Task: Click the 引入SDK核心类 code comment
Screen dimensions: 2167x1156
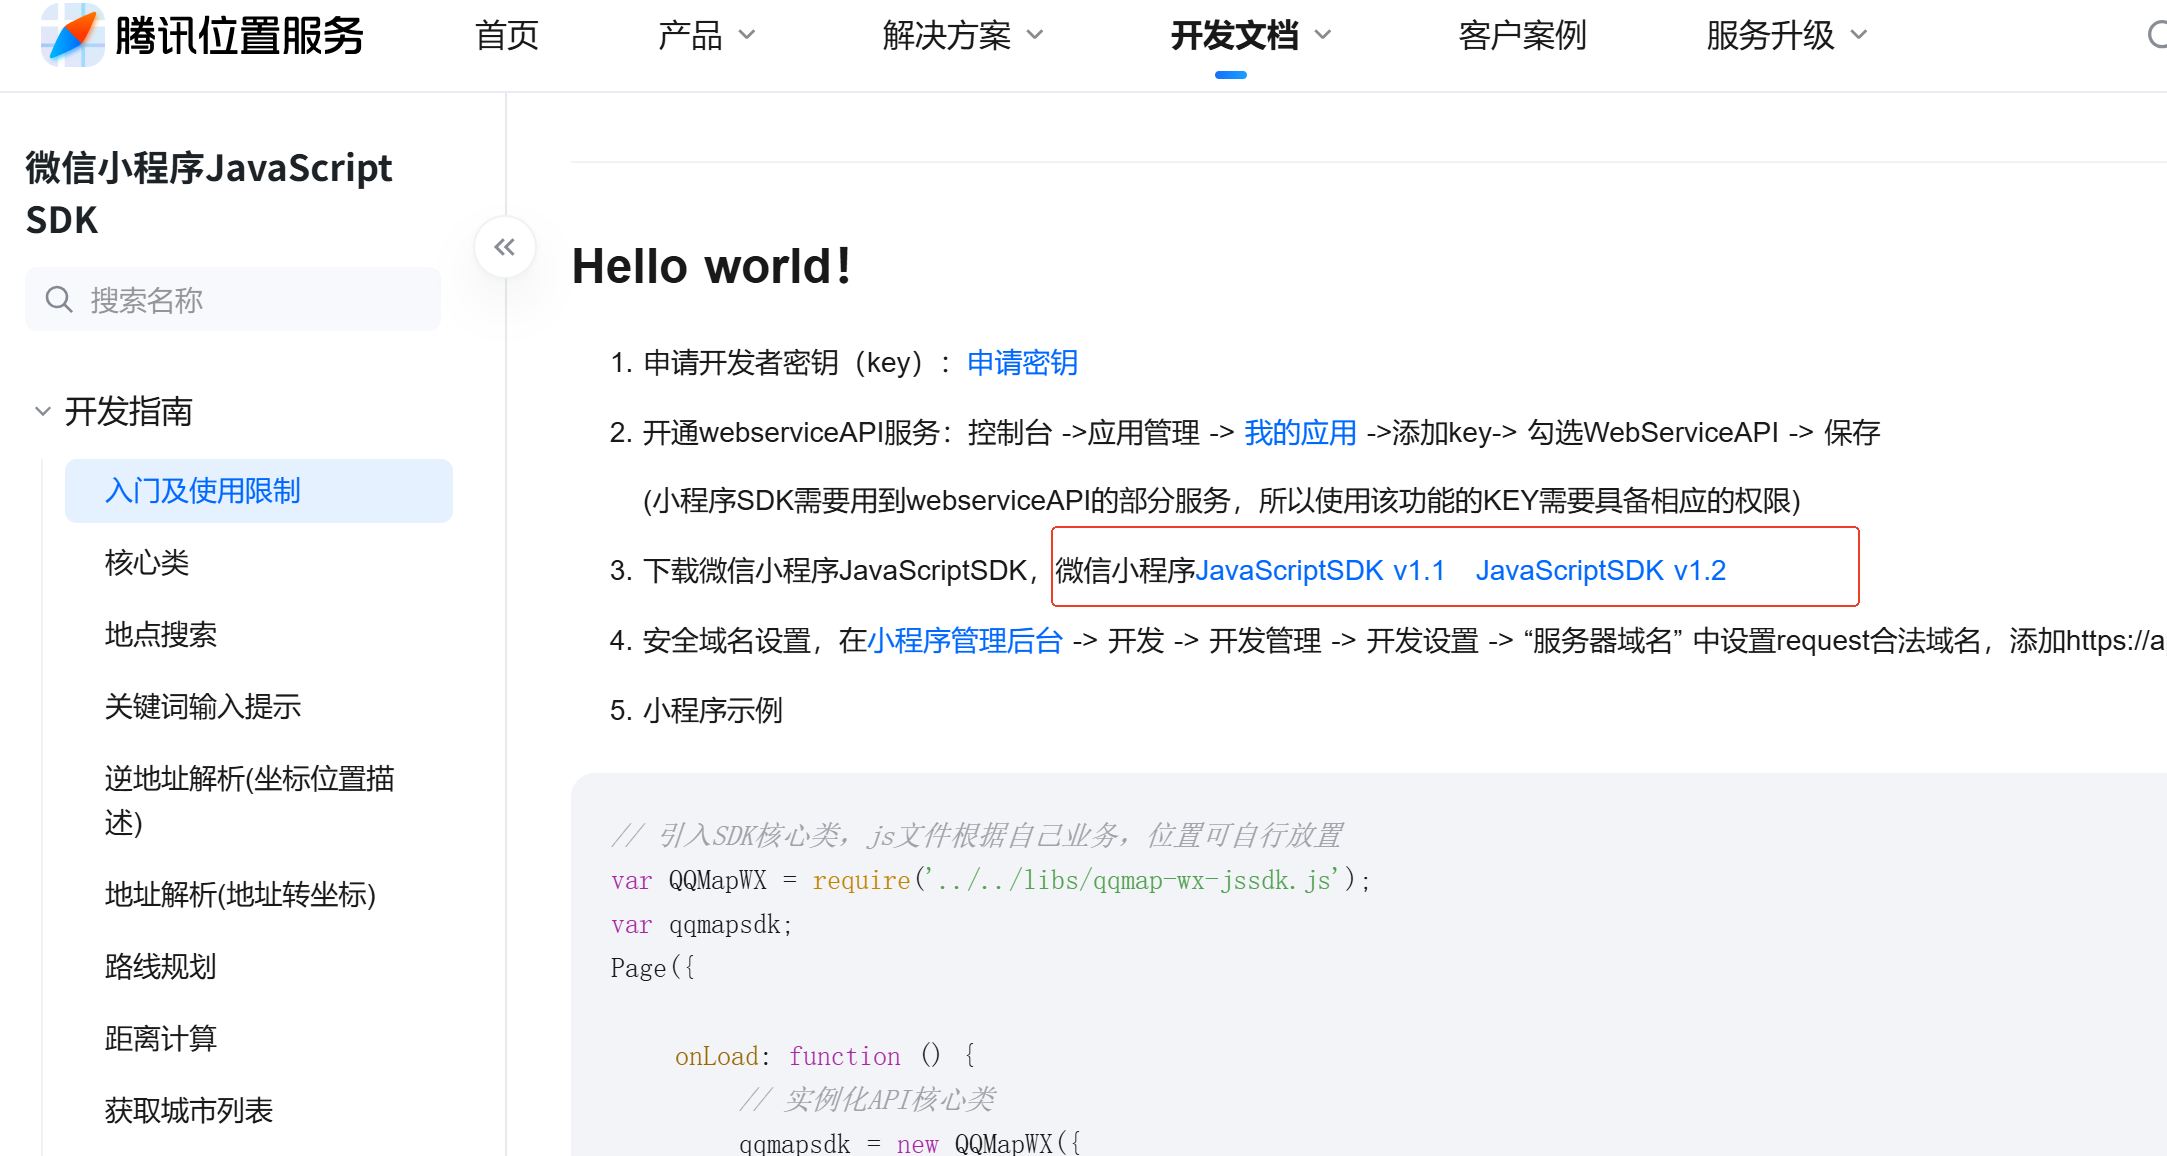Action: coord(976,835)
